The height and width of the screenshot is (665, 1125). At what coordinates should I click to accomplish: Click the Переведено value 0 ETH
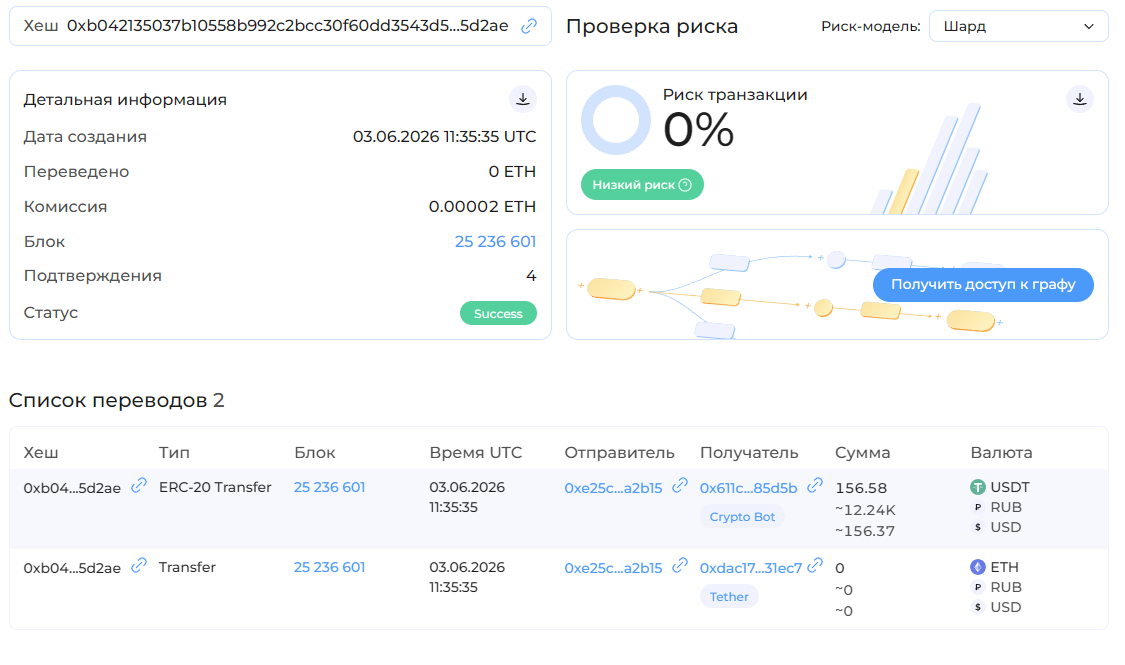point(512,171)
